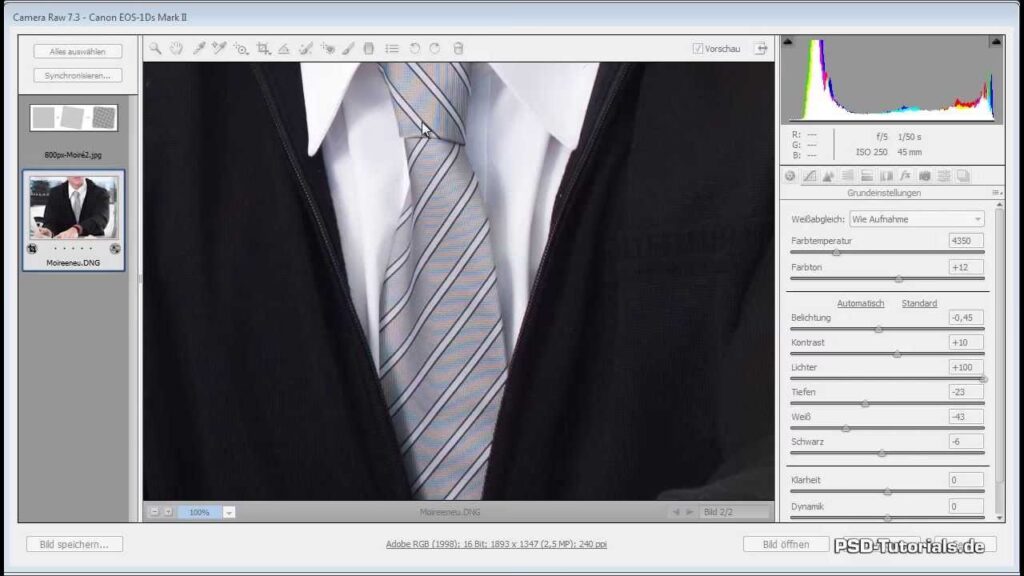Image resolution: width=1024 pixels, height=576 pixels.
Task: Switch to the Tone Curve tab
Action: pyautogui.click(x=809, y=176)
